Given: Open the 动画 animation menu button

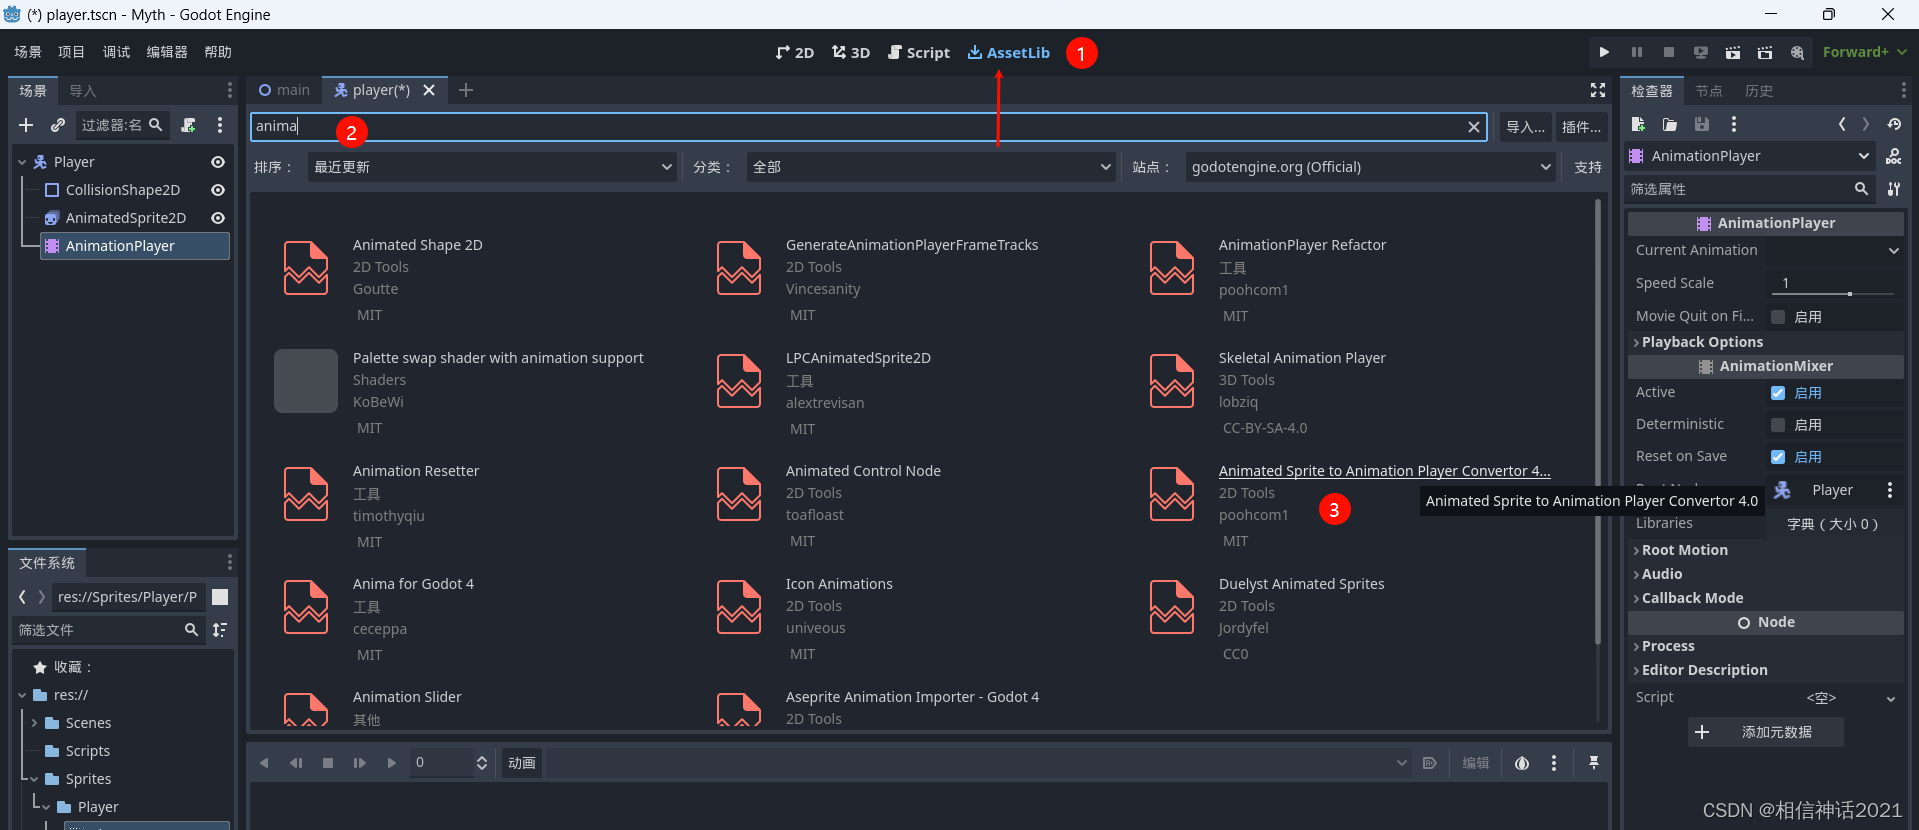Looking at the screenshot, I should pyautogui.click(x=522, y=763).
